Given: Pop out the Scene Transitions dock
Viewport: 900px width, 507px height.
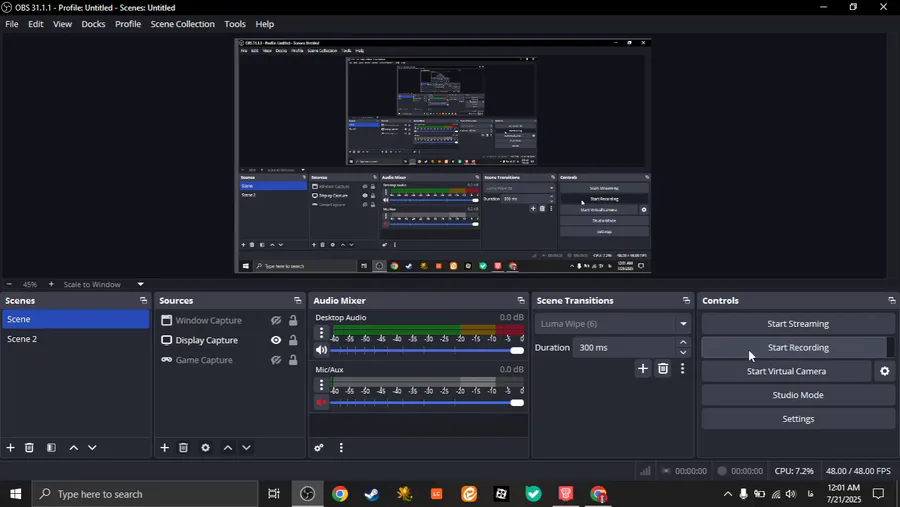Looking at the screenshot, I should coord(686,300).
